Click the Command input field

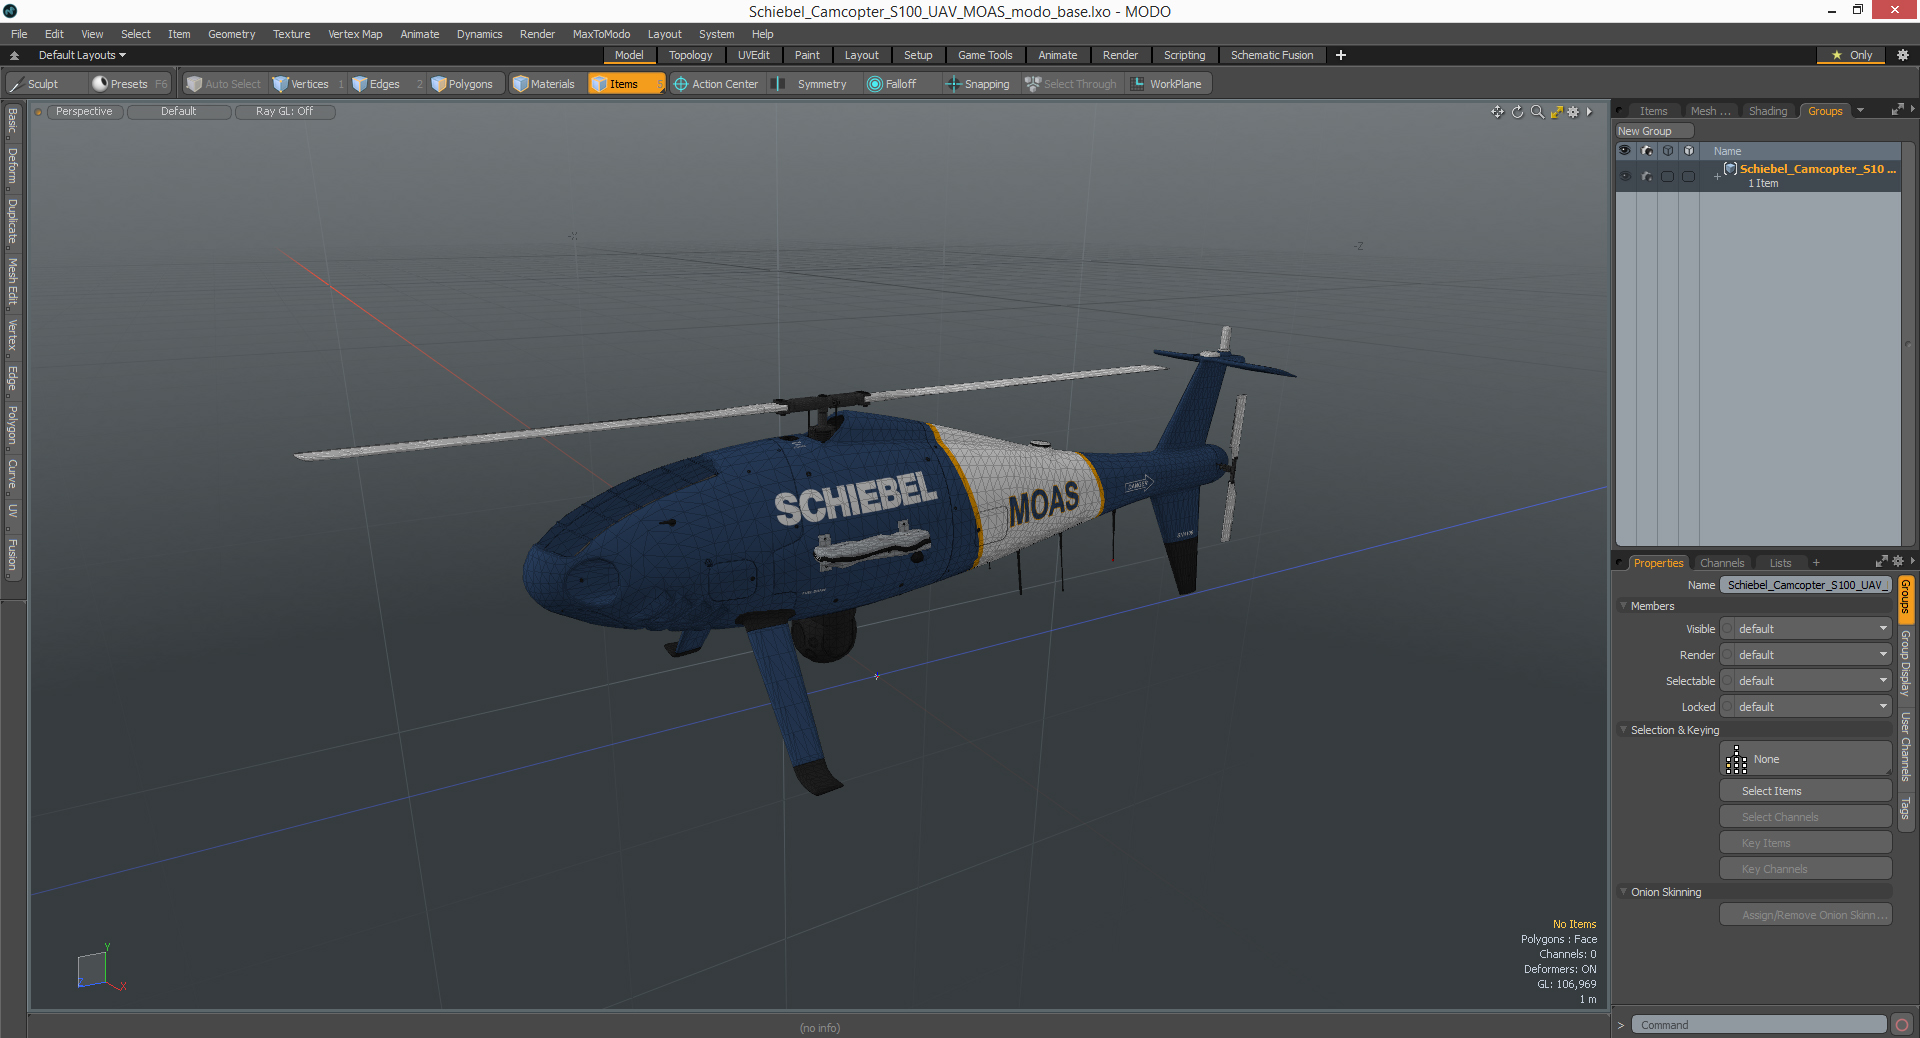(1759, 1025)
